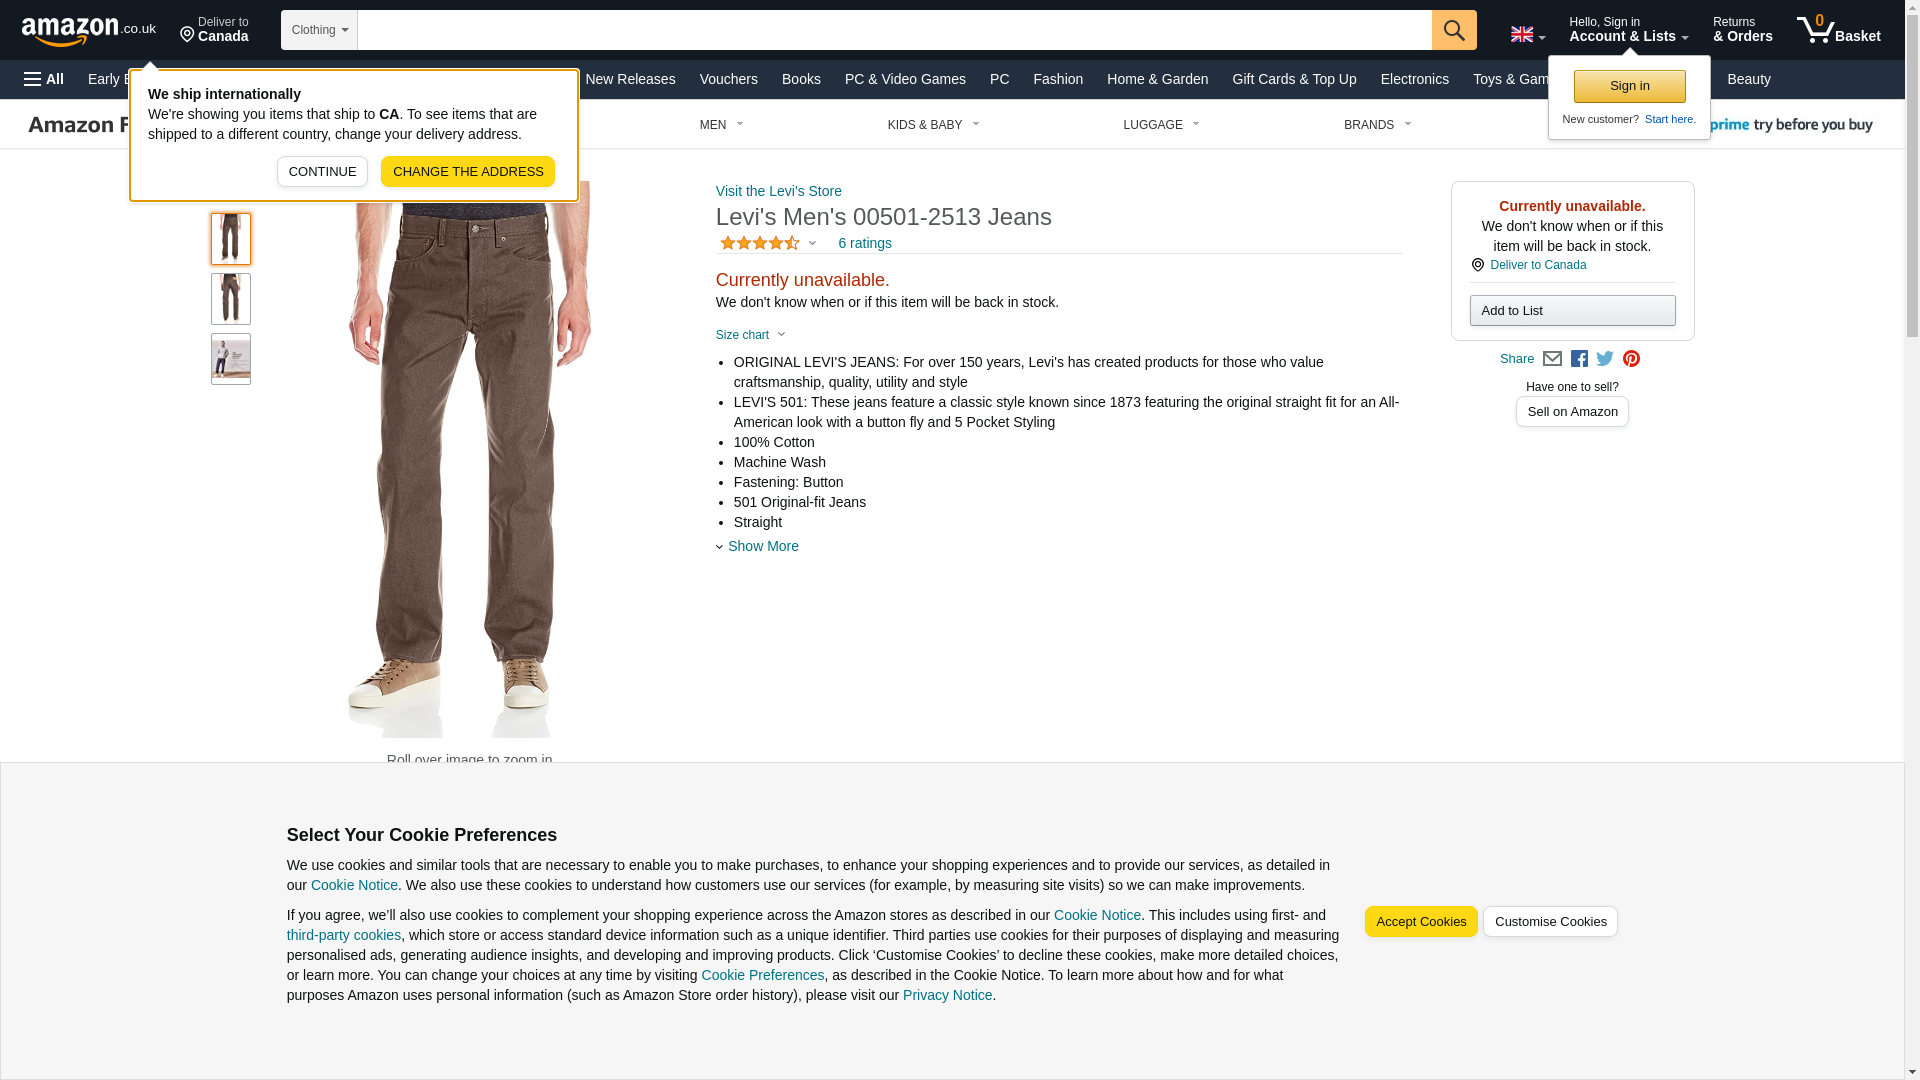Open the Amazon.co.uk logo homepage
Viewport: 1920px width, 1080px height.
click(89, 31)
